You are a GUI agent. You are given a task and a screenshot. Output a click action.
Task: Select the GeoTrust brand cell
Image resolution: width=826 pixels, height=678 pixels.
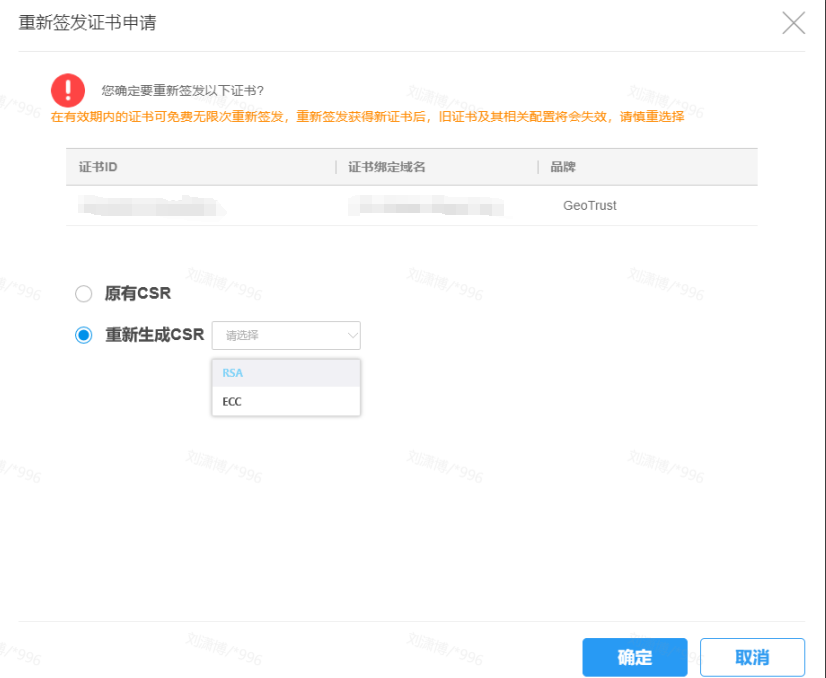coord(589,206)
